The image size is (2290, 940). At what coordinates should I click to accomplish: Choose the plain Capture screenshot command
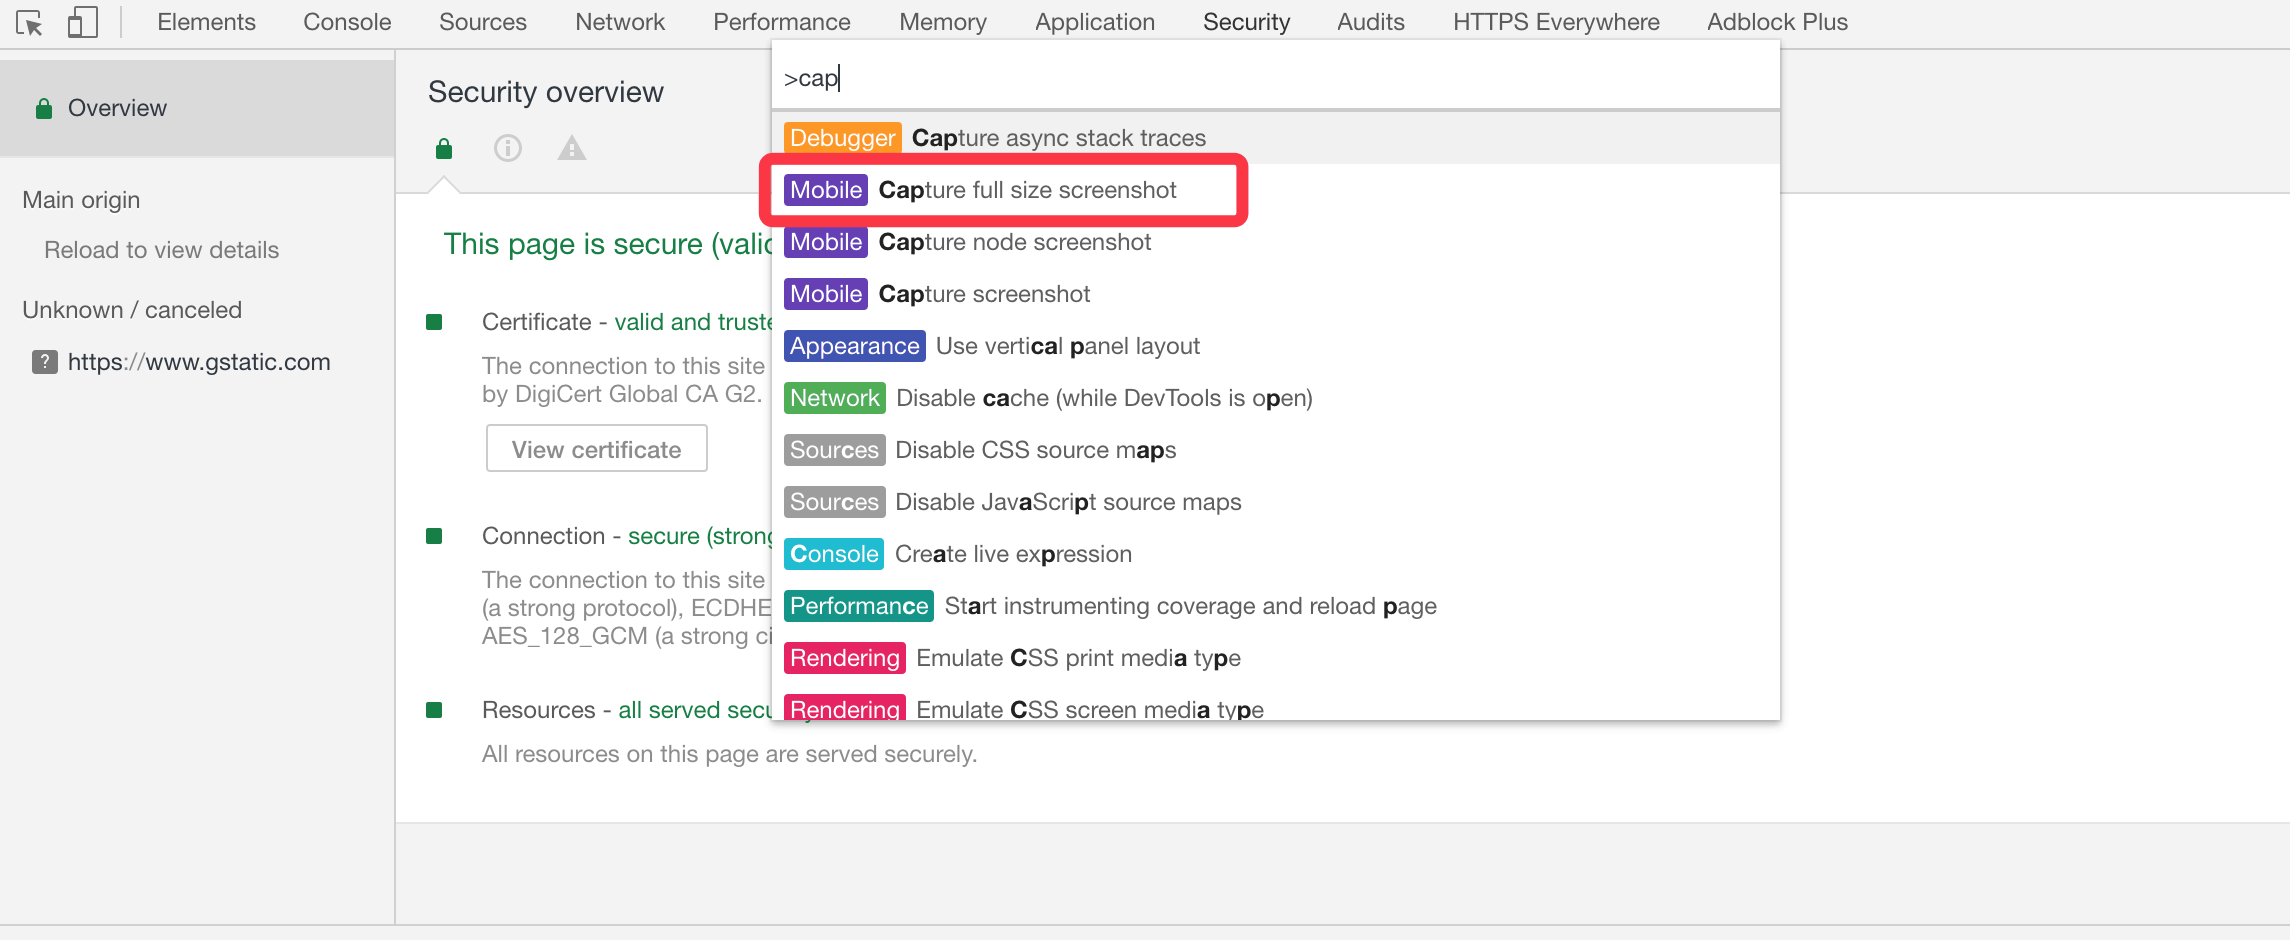click(1276, 294)
